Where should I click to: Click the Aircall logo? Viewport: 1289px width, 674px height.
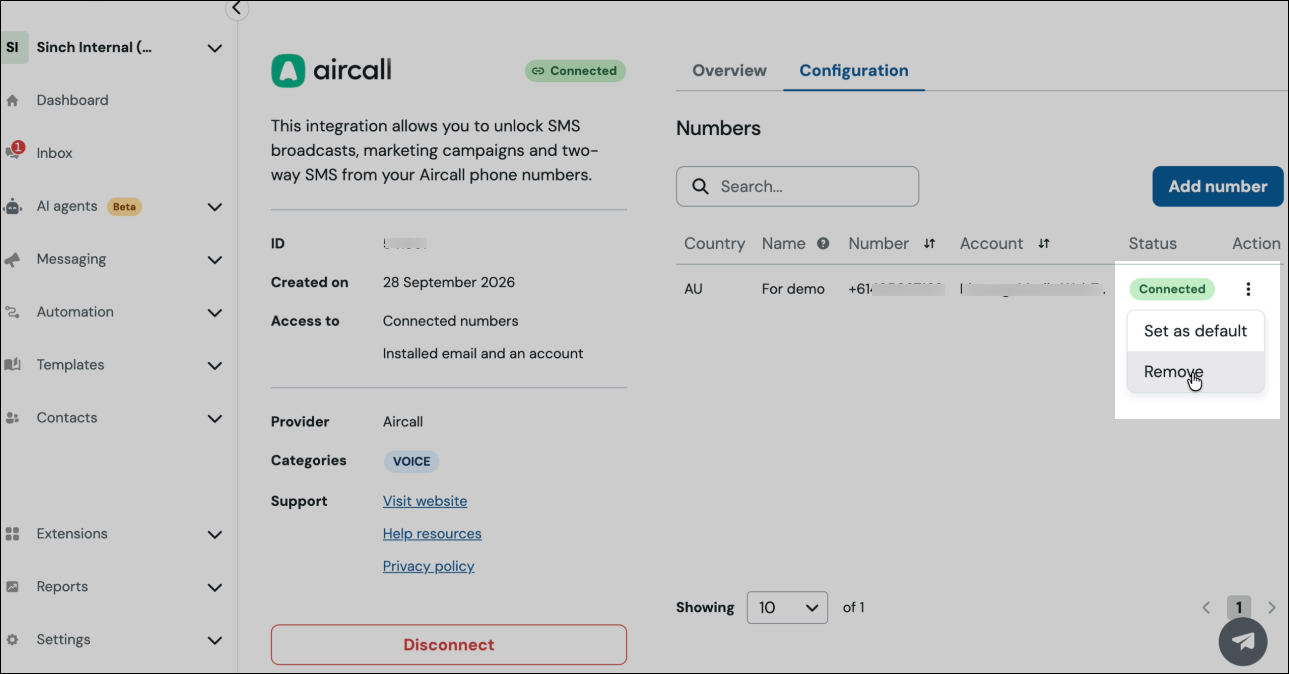click(331, 70)
